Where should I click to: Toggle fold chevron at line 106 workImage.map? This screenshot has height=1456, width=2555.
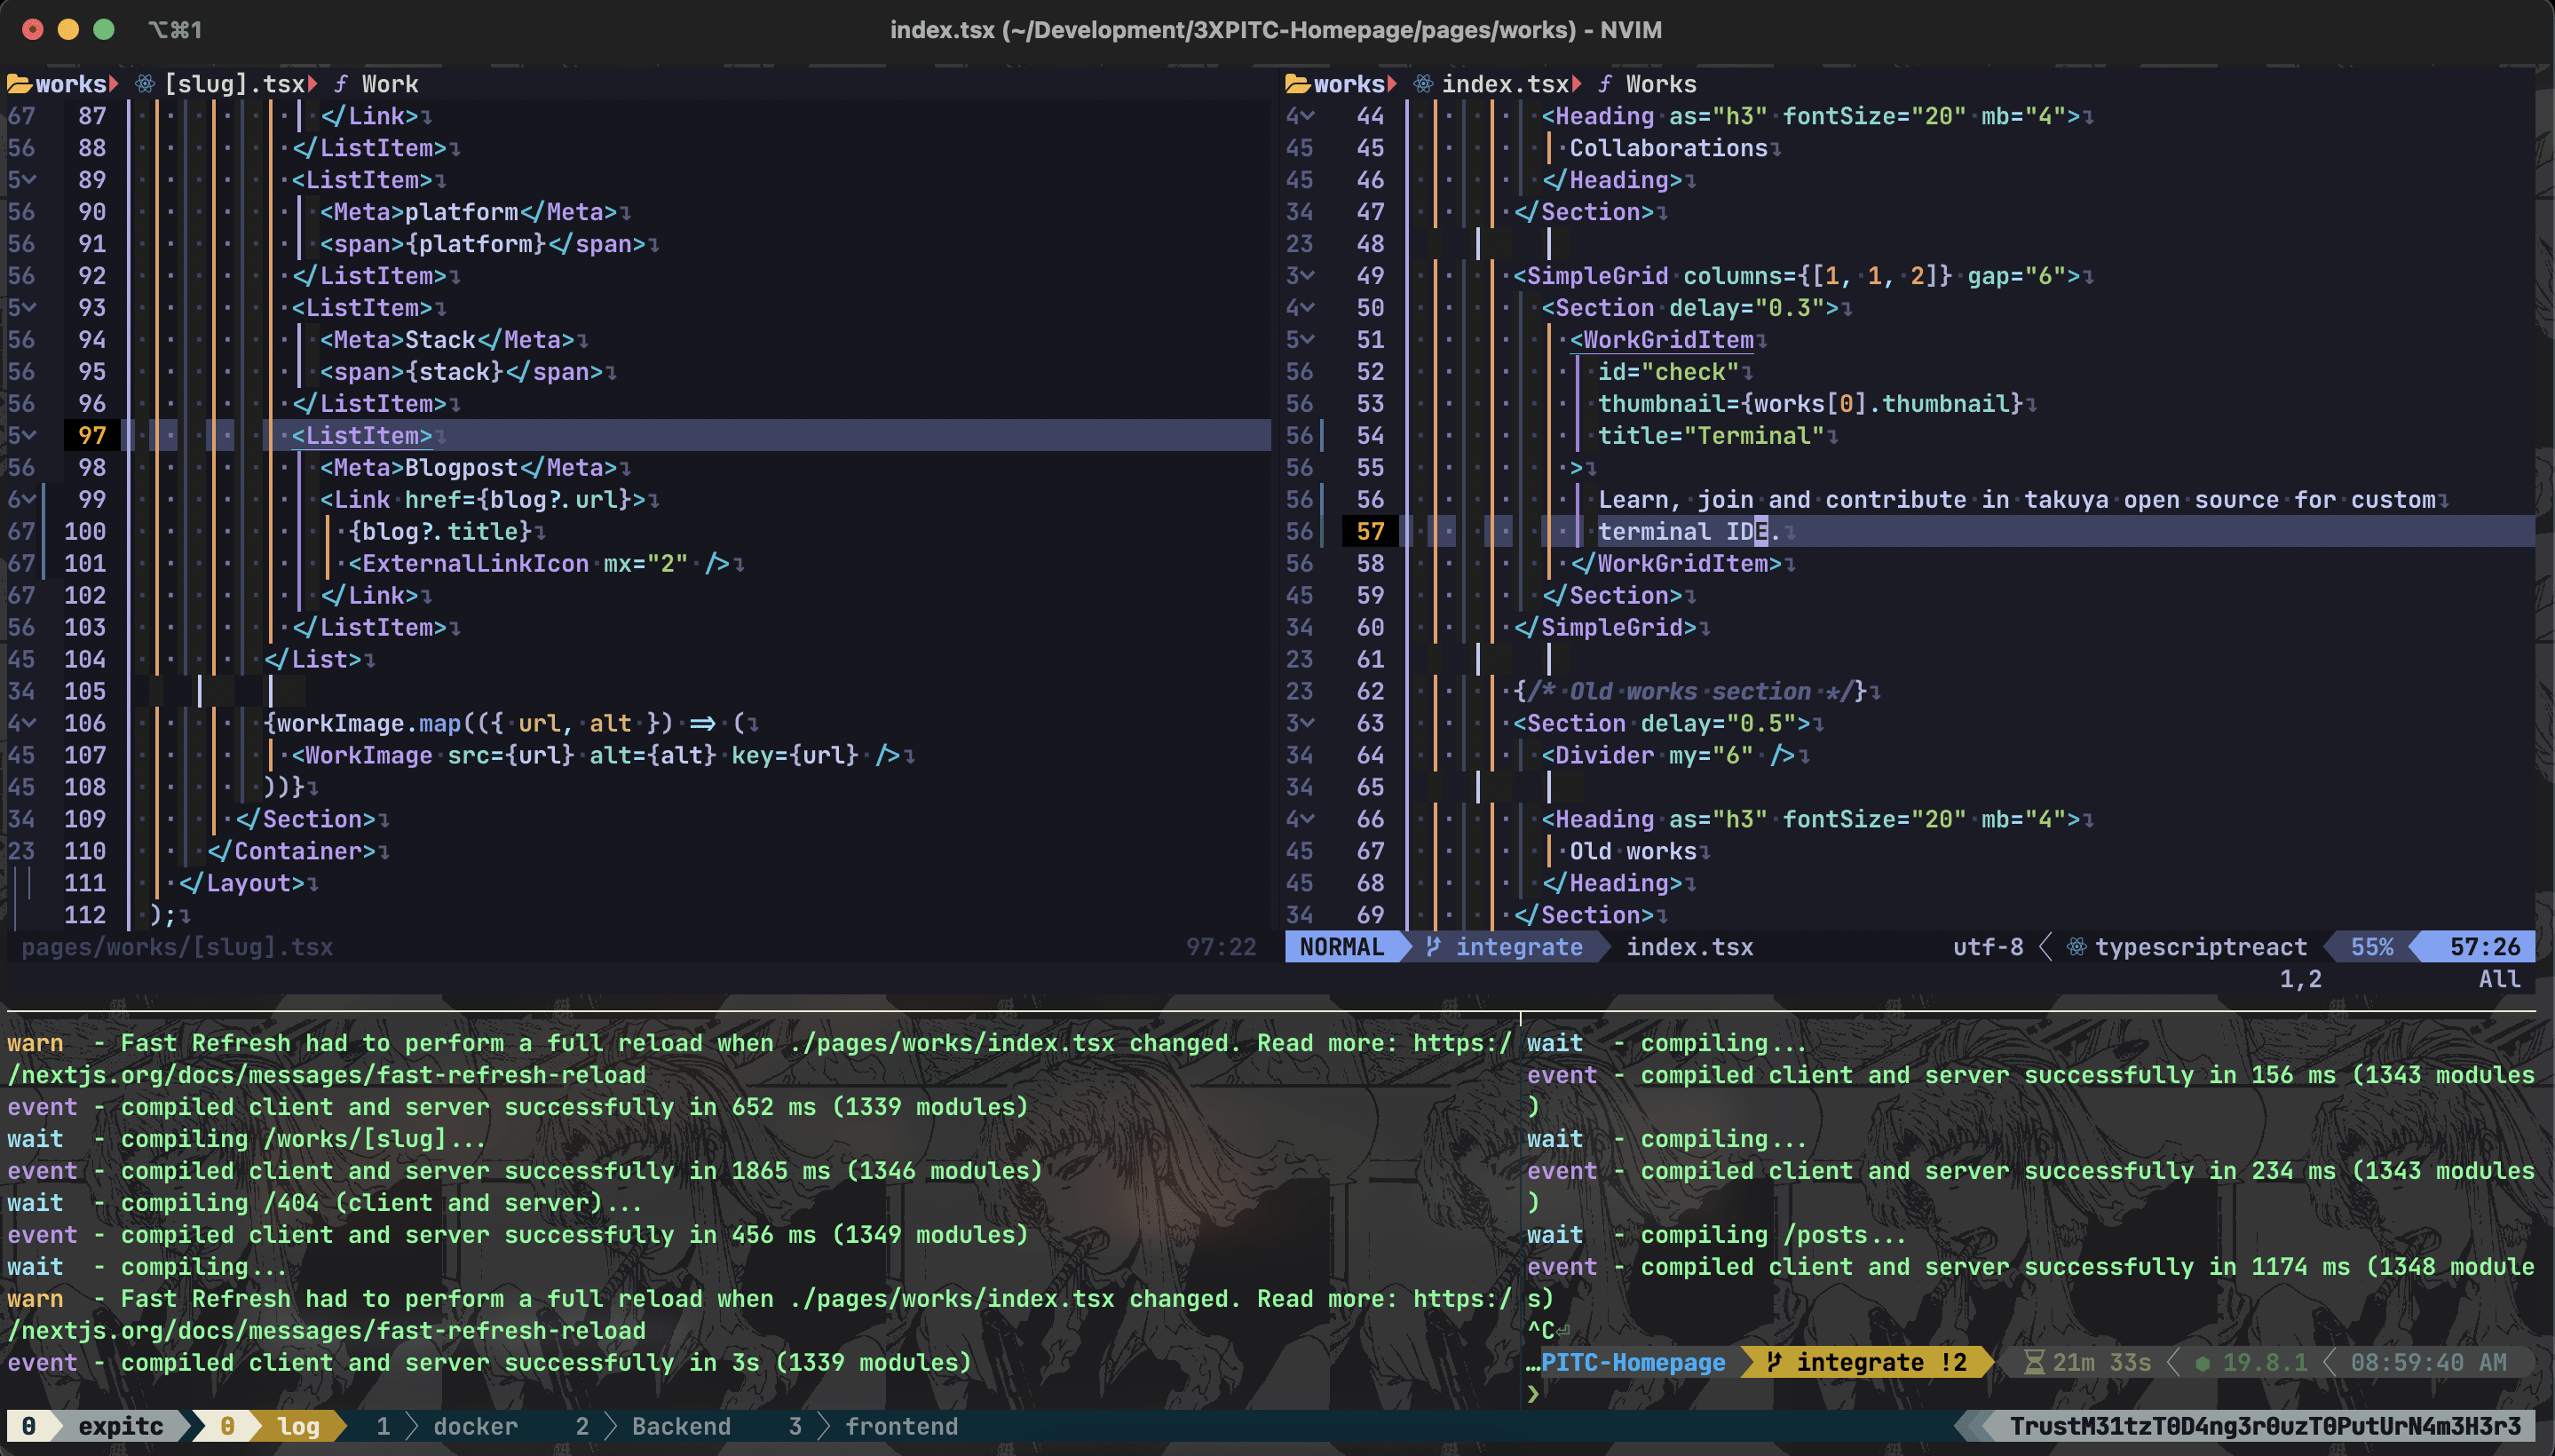click(30, 723)
